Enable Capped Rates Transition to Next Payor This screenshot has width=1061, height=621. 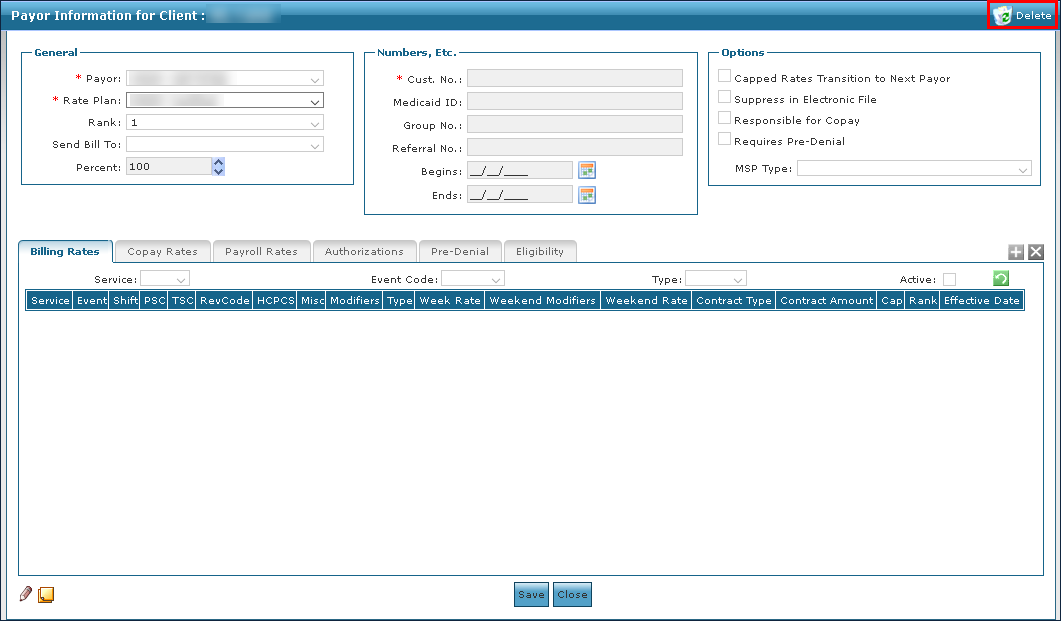point(725,77)
